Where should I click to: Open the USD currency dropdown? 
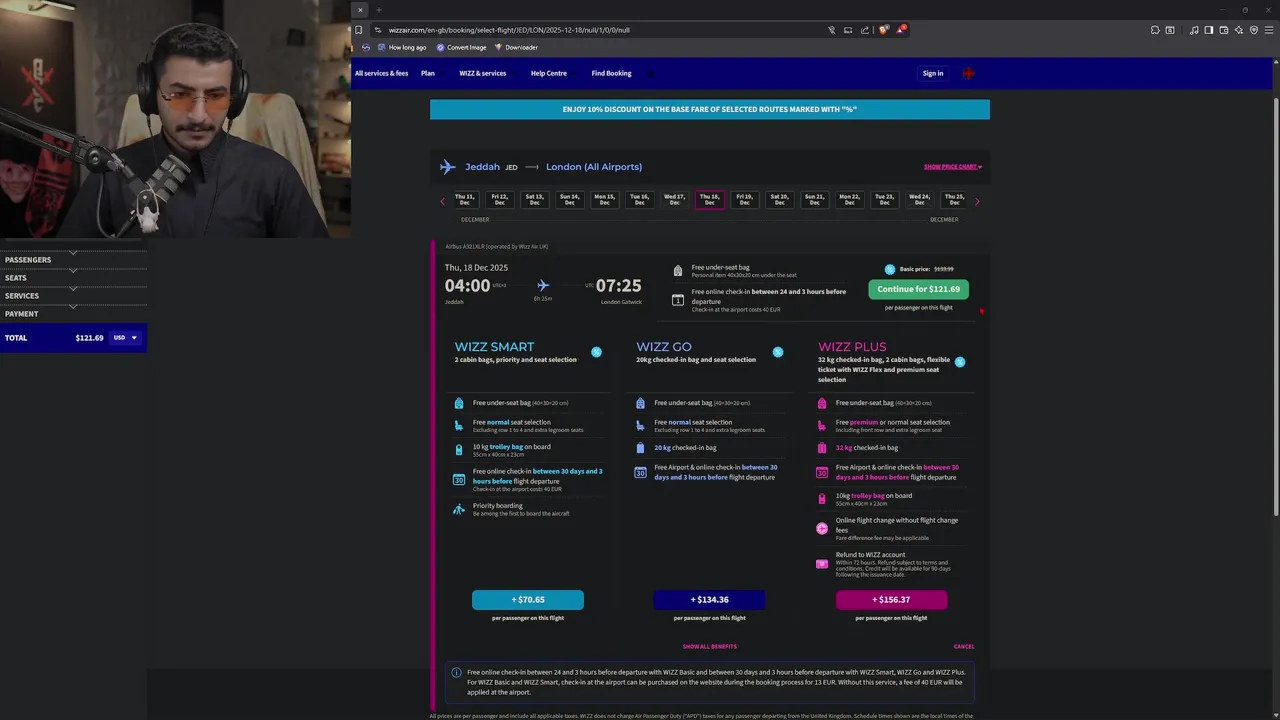[x=125, y=338]
